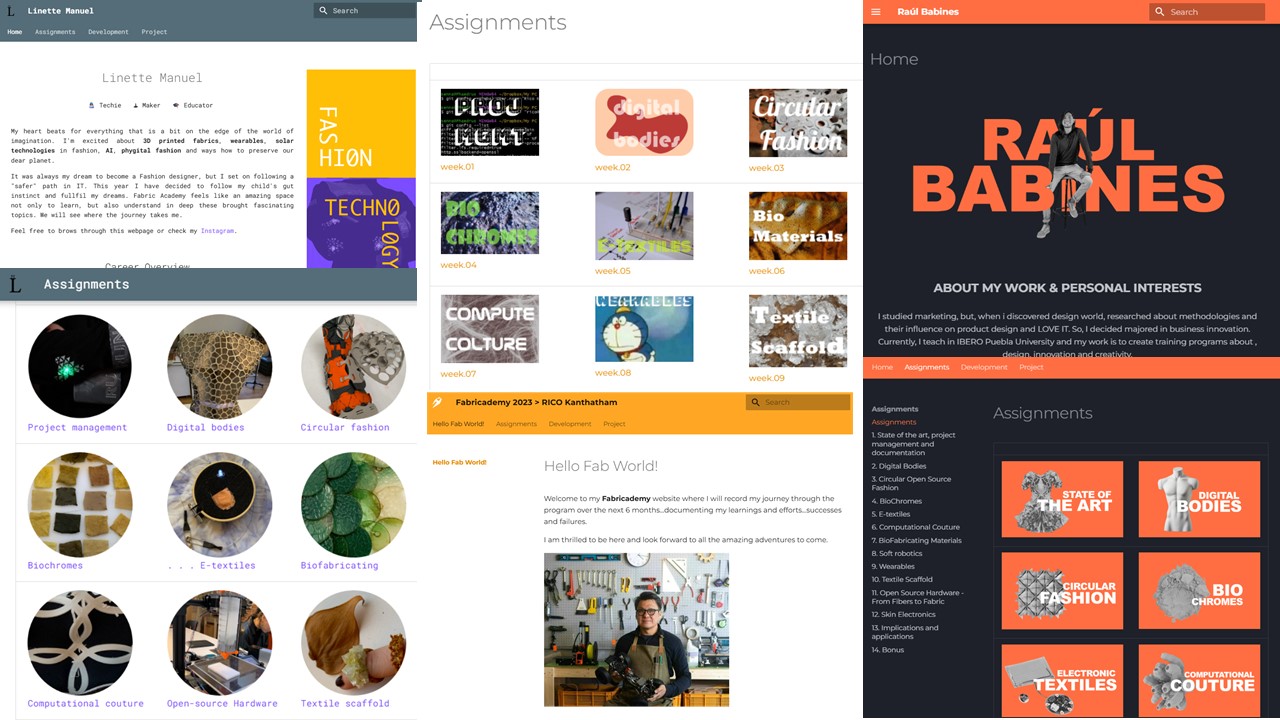Click the Textile scaffold circular thumbnail
Viewport: 1280px width, 720px height.
353,642
